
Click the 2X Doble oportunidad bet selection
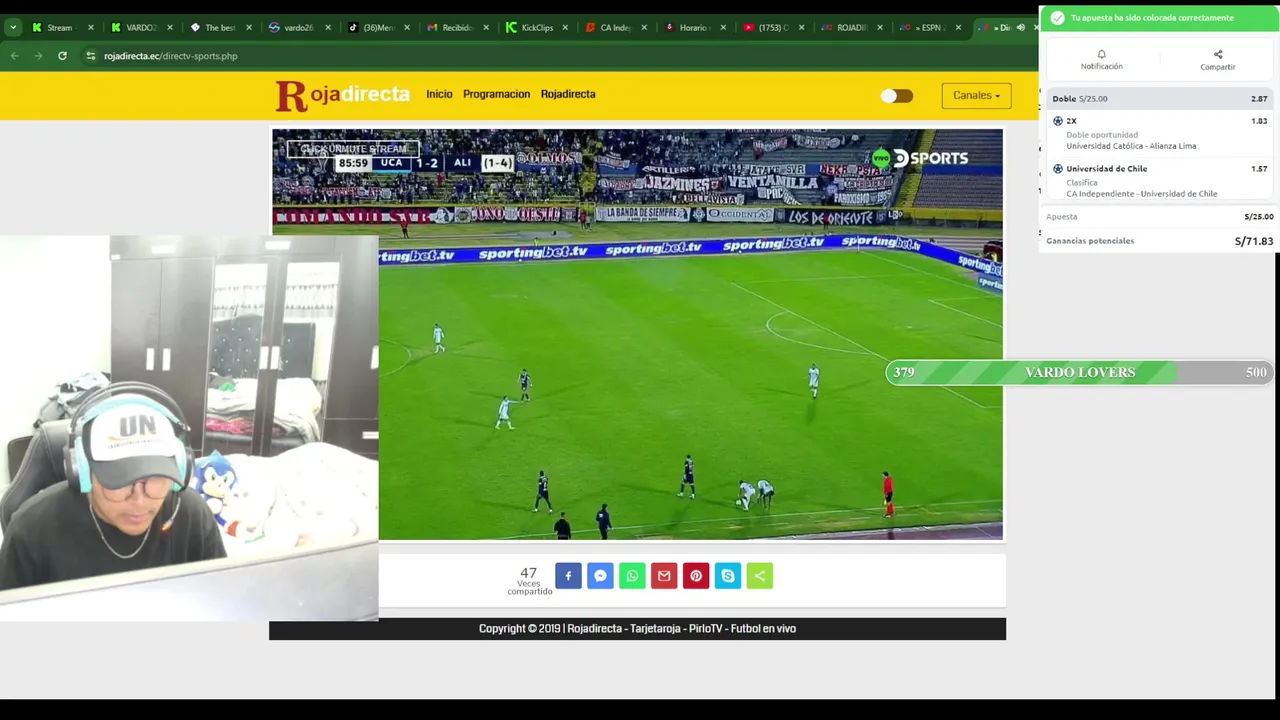1159,133
